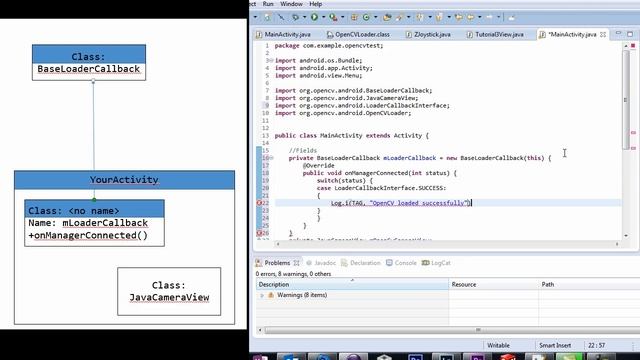Click the Back navigation arrow icon

[x=471, y=17]
